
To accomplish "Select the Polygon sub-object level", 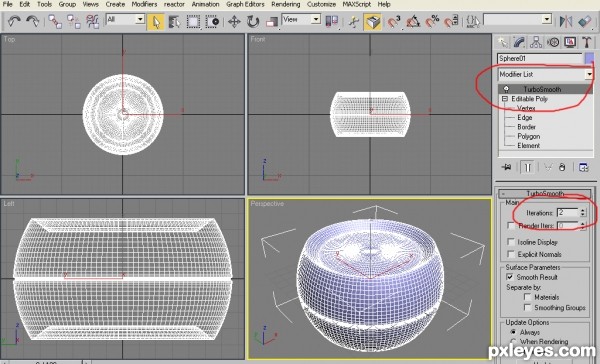I will pyautogui.click(x=528, y=136).
